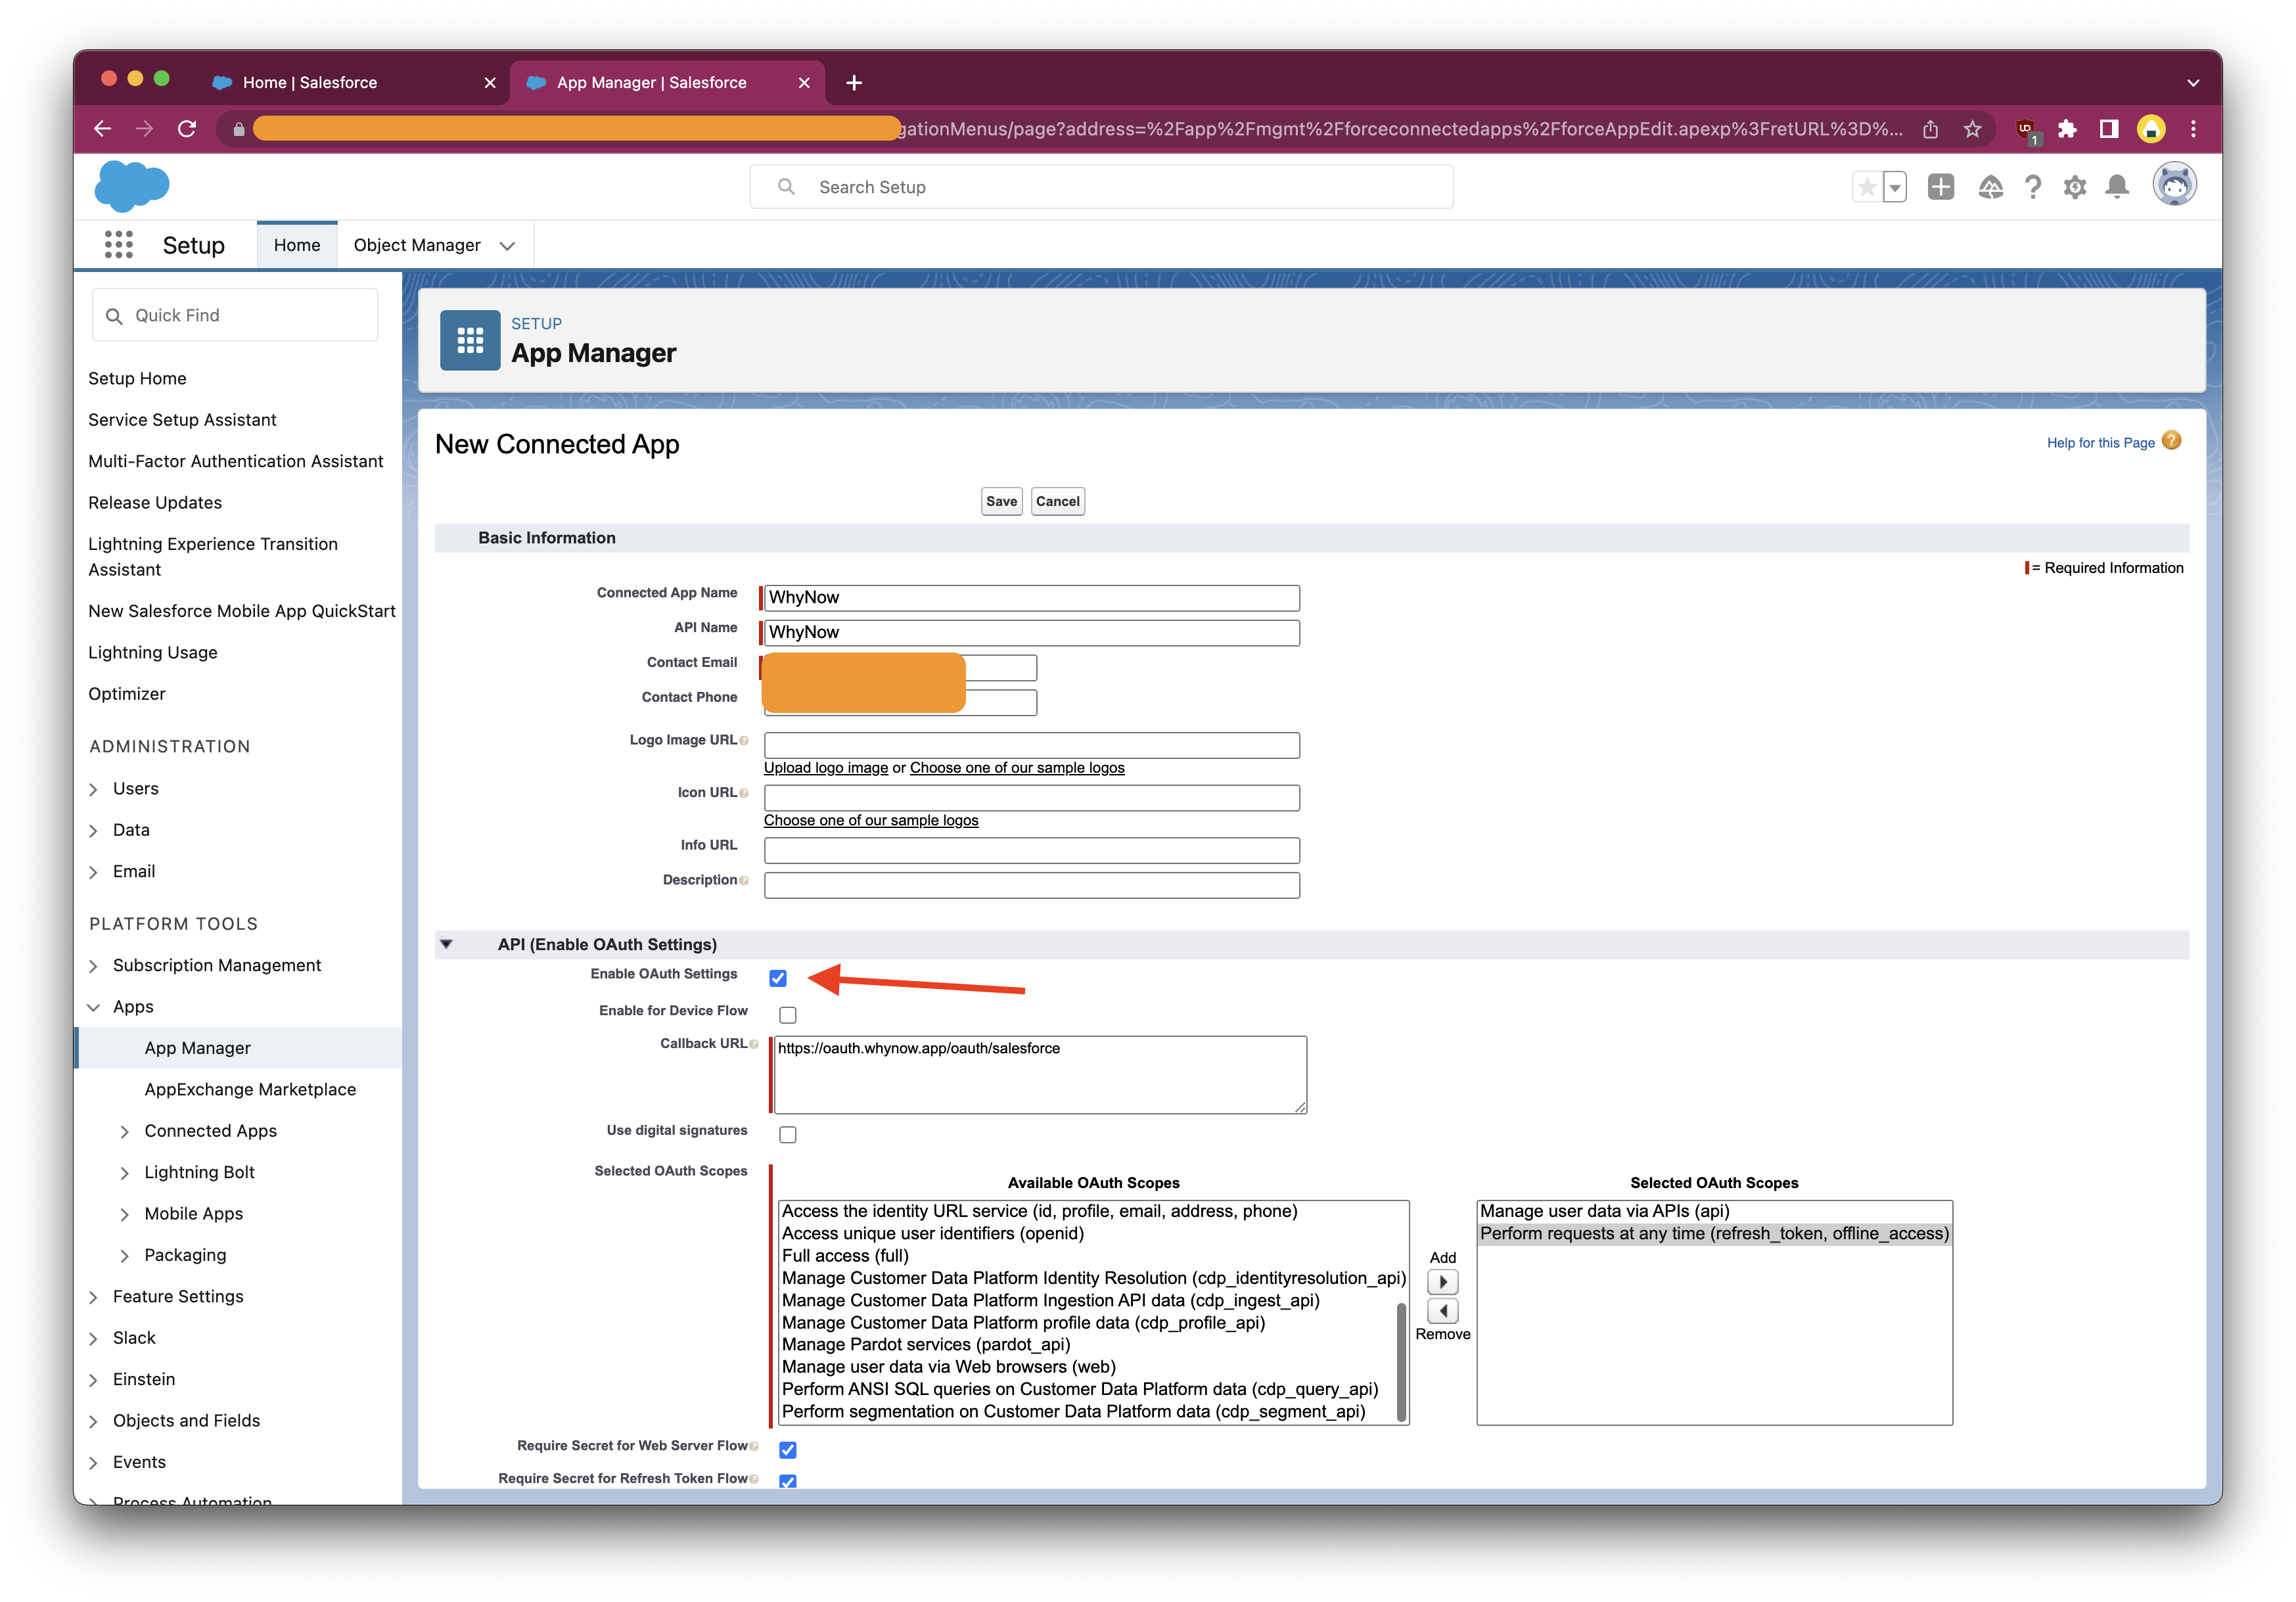The height and width of the screenshot is (1602, 2296).
Task: Open the Trailhead guidance icon
Action: click(1990, 187)
